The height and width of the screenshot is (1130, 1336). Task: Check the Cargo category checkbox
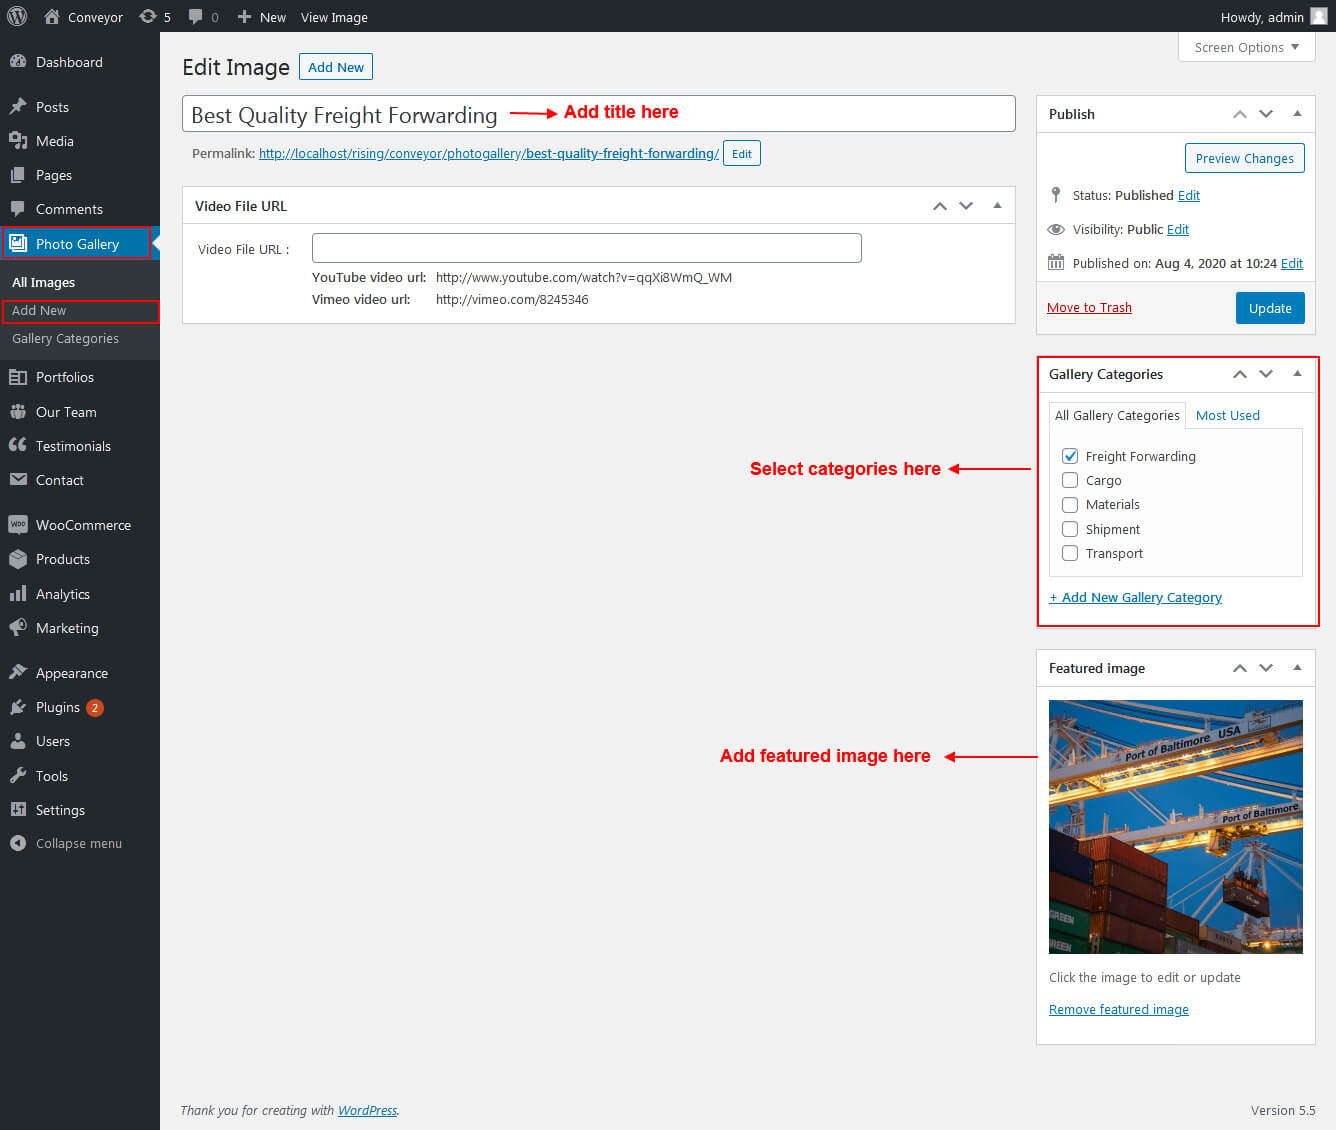click(x=1070, y=480)
